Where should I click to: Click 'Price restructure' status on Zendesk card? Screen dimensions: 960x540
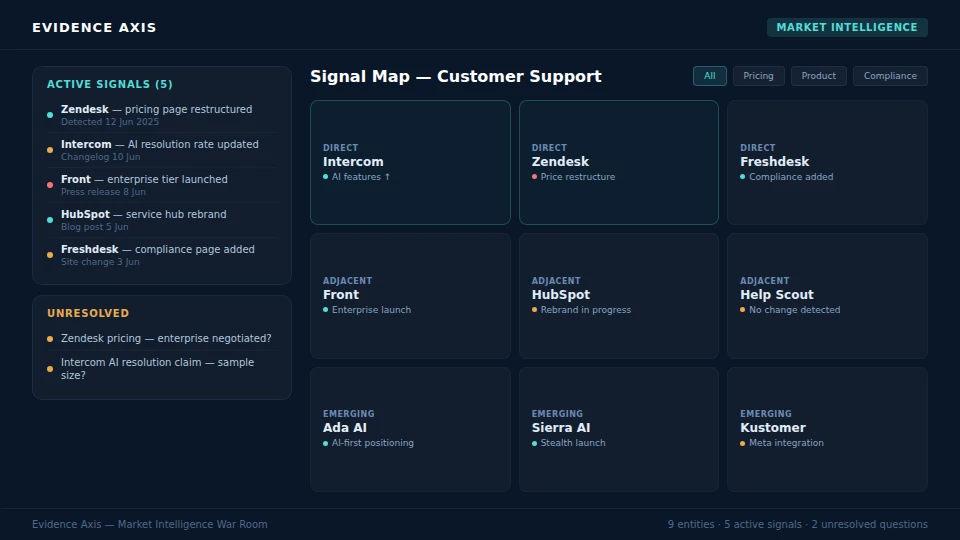[573, 176]
